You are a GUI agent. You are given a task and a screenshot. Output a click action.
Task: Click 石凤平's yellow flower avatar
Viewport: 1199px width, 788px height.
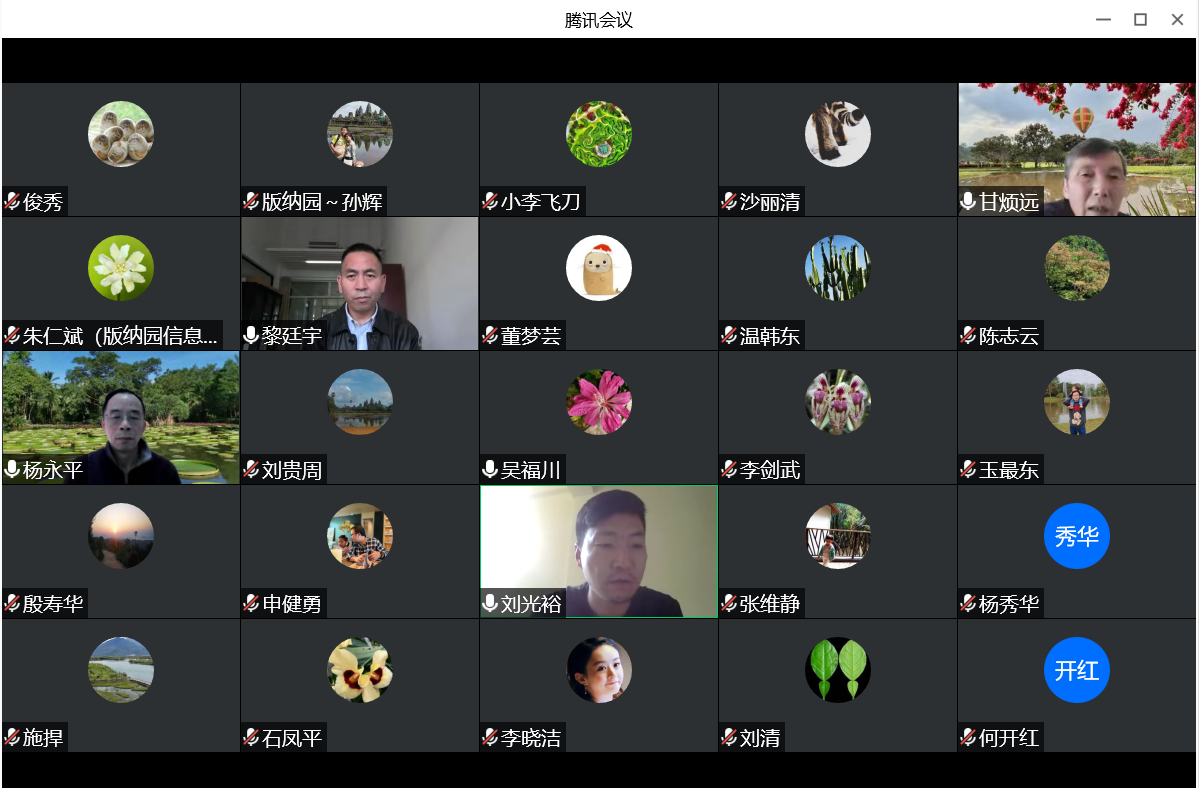click(x=360, y=670)
